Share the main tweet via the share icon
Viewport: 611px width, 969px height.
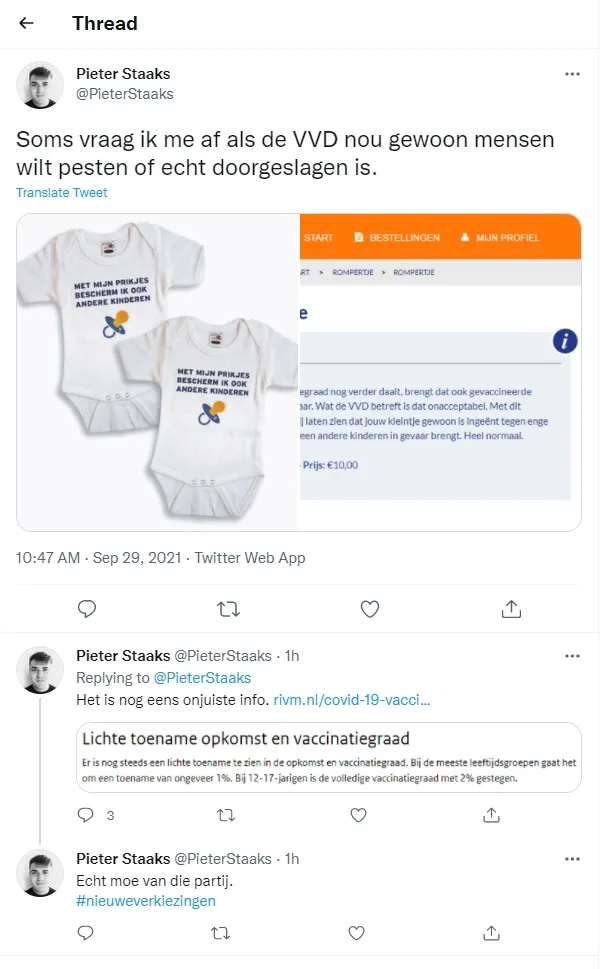tap(511, 608)
